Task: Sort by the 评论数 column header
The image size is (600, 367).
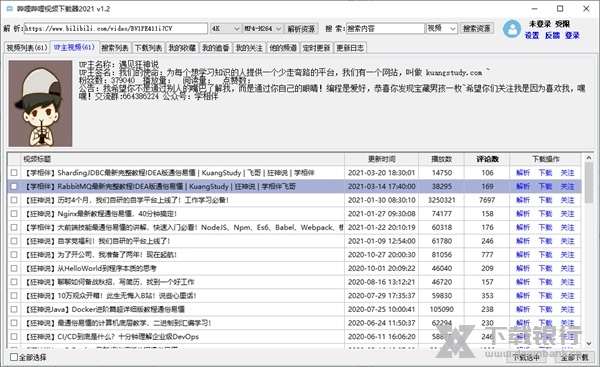Action: coord(487,159)
